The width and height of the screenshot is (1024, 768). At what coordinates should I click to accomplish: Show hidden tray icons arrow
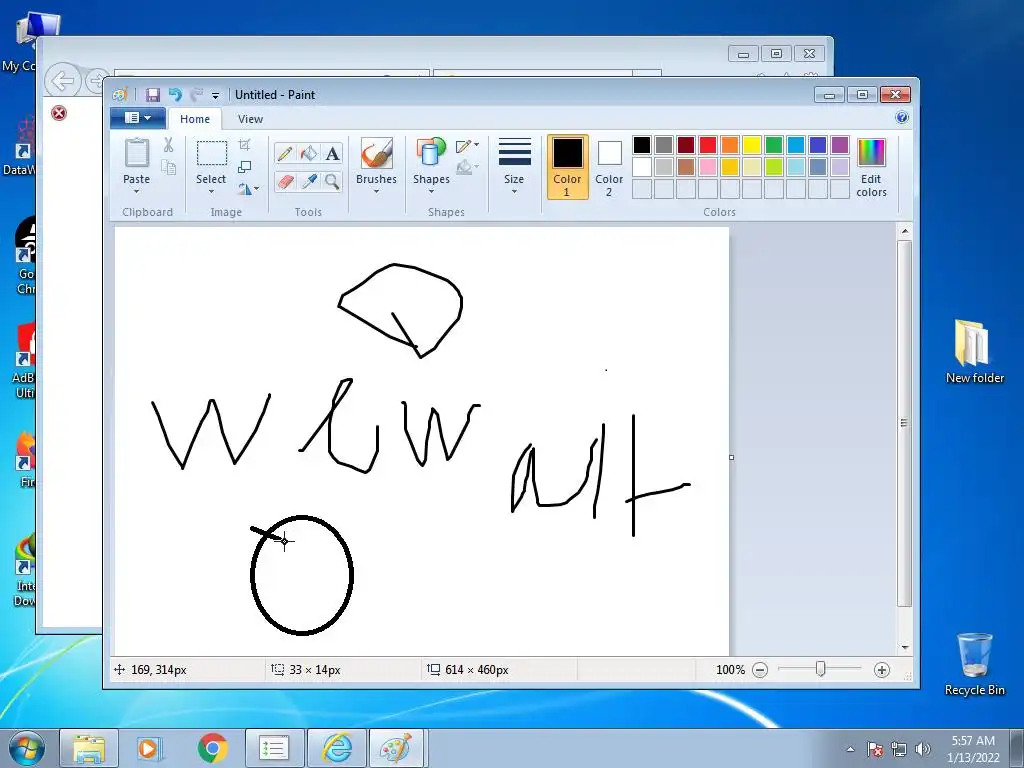pos(850,749)
